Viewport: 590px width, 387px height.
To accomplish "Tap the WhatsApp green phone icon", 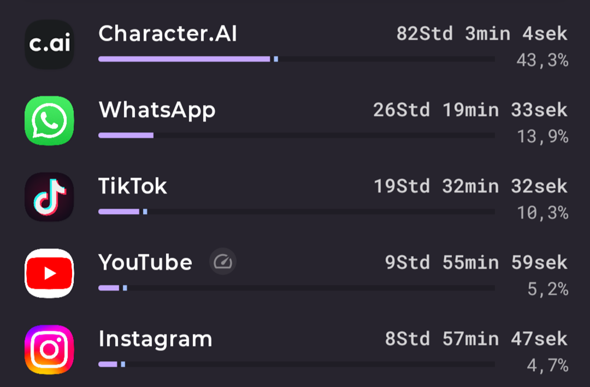I will point(49,120).
